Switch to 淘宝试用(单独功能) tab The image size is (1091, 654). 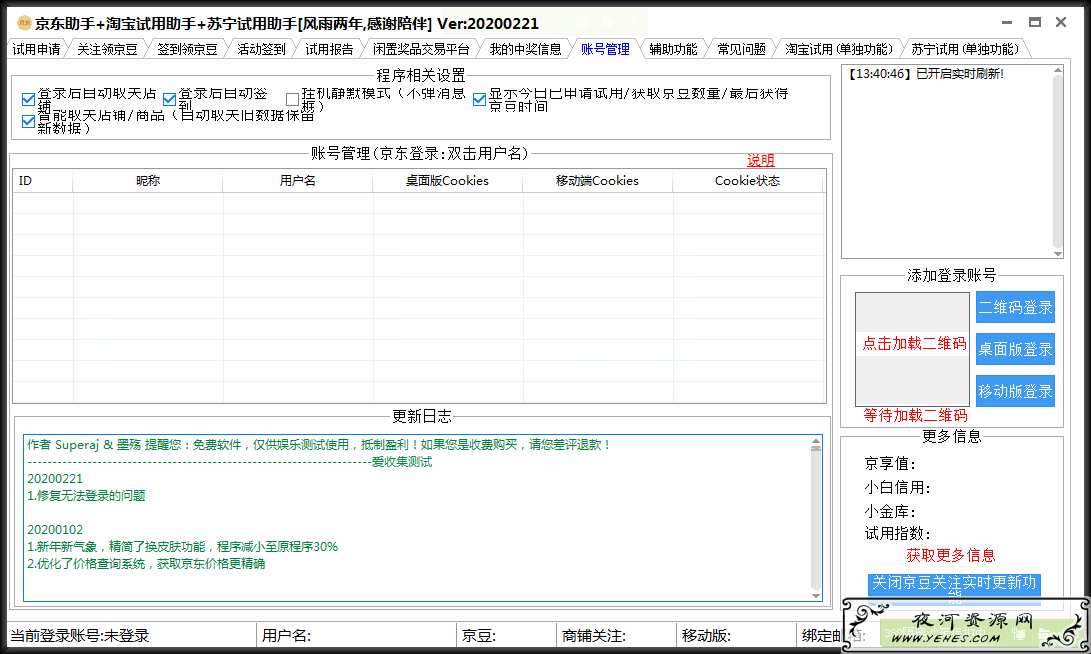839,49
